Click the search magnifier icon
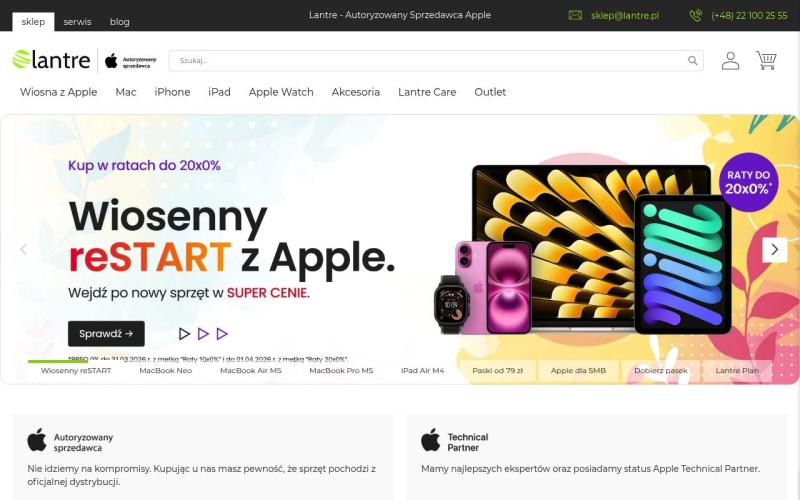The height and width of the screenshot is (500, 800). click(x=692, y=61)
